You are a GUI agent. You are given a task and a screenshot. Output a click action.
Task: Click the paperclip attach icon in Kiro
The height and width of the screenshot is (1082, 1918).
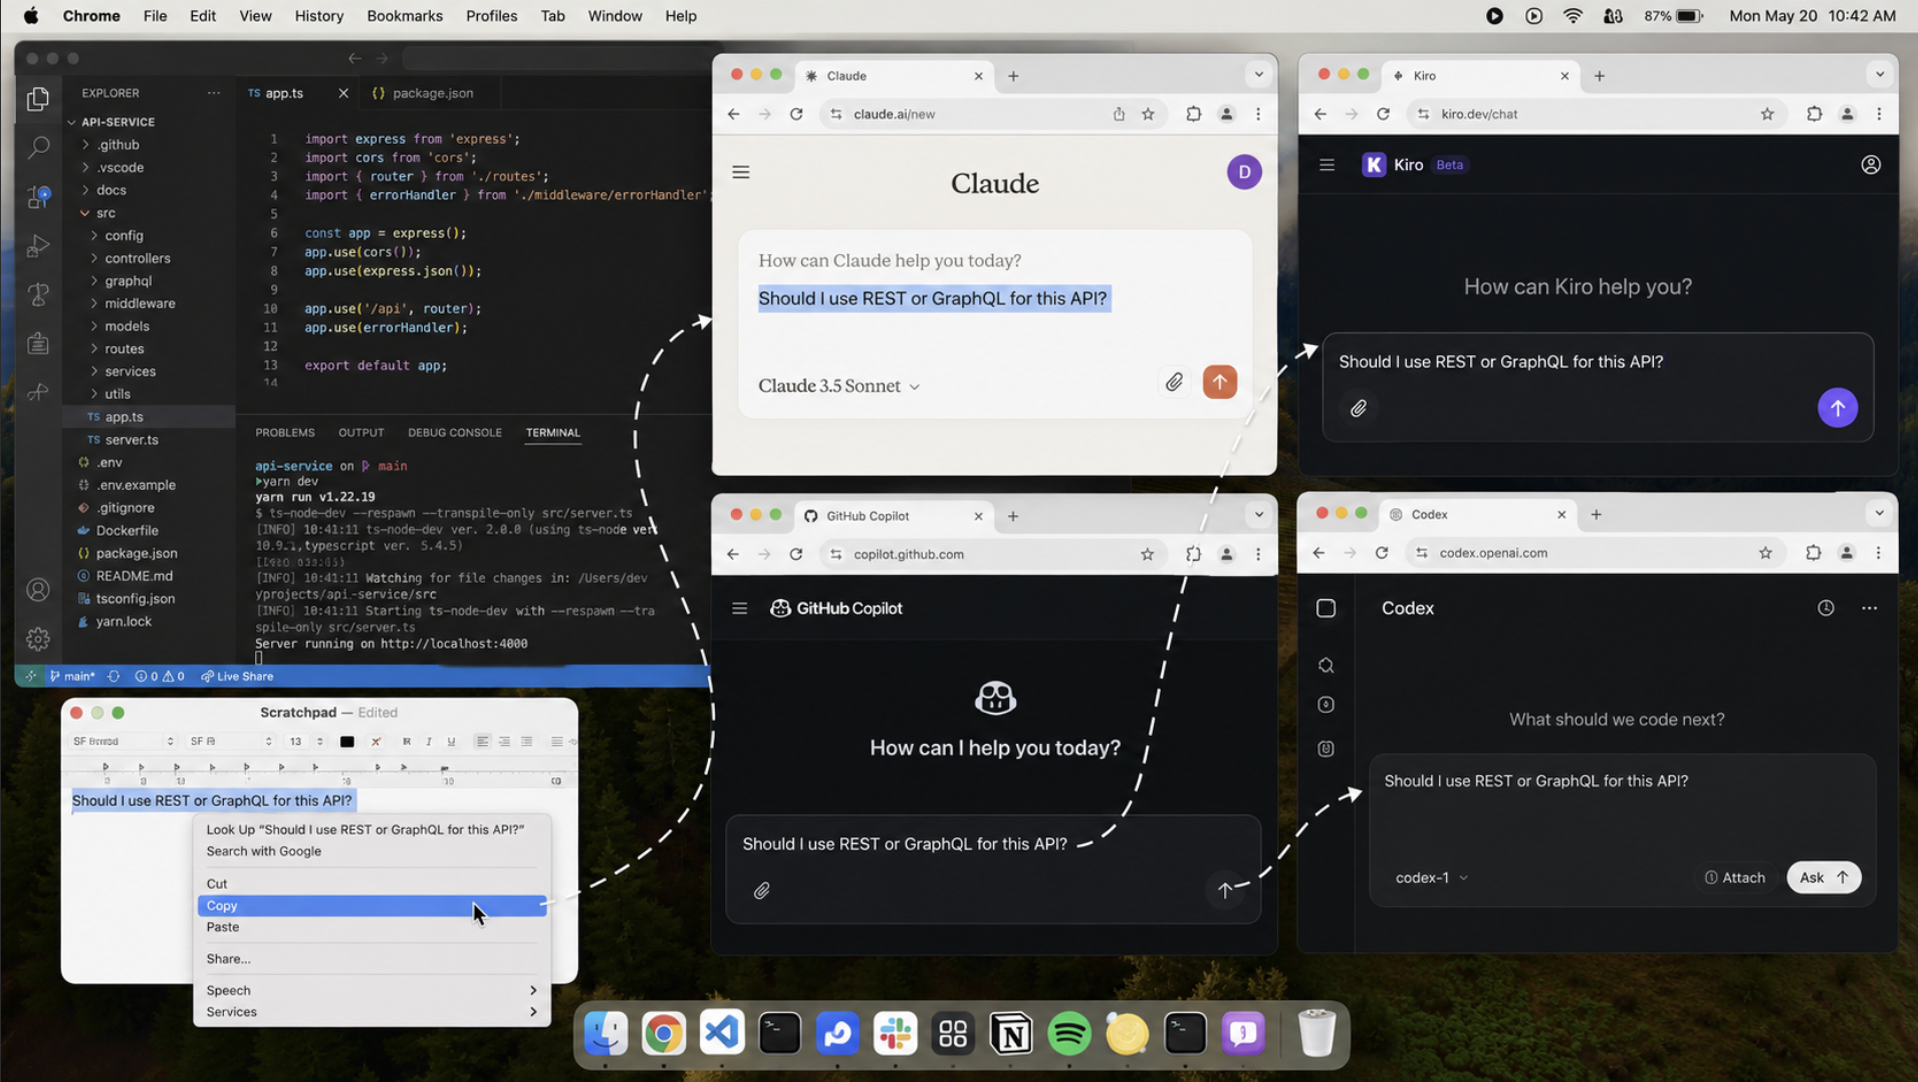(1358, 408)
